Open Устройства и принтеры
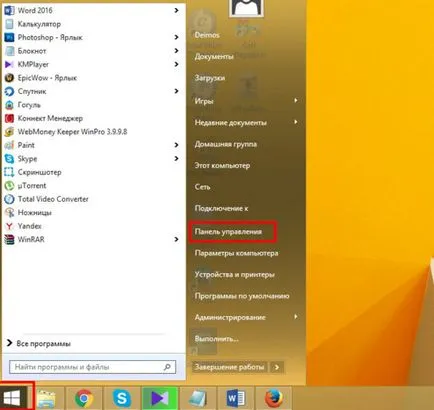 (235, 274)
